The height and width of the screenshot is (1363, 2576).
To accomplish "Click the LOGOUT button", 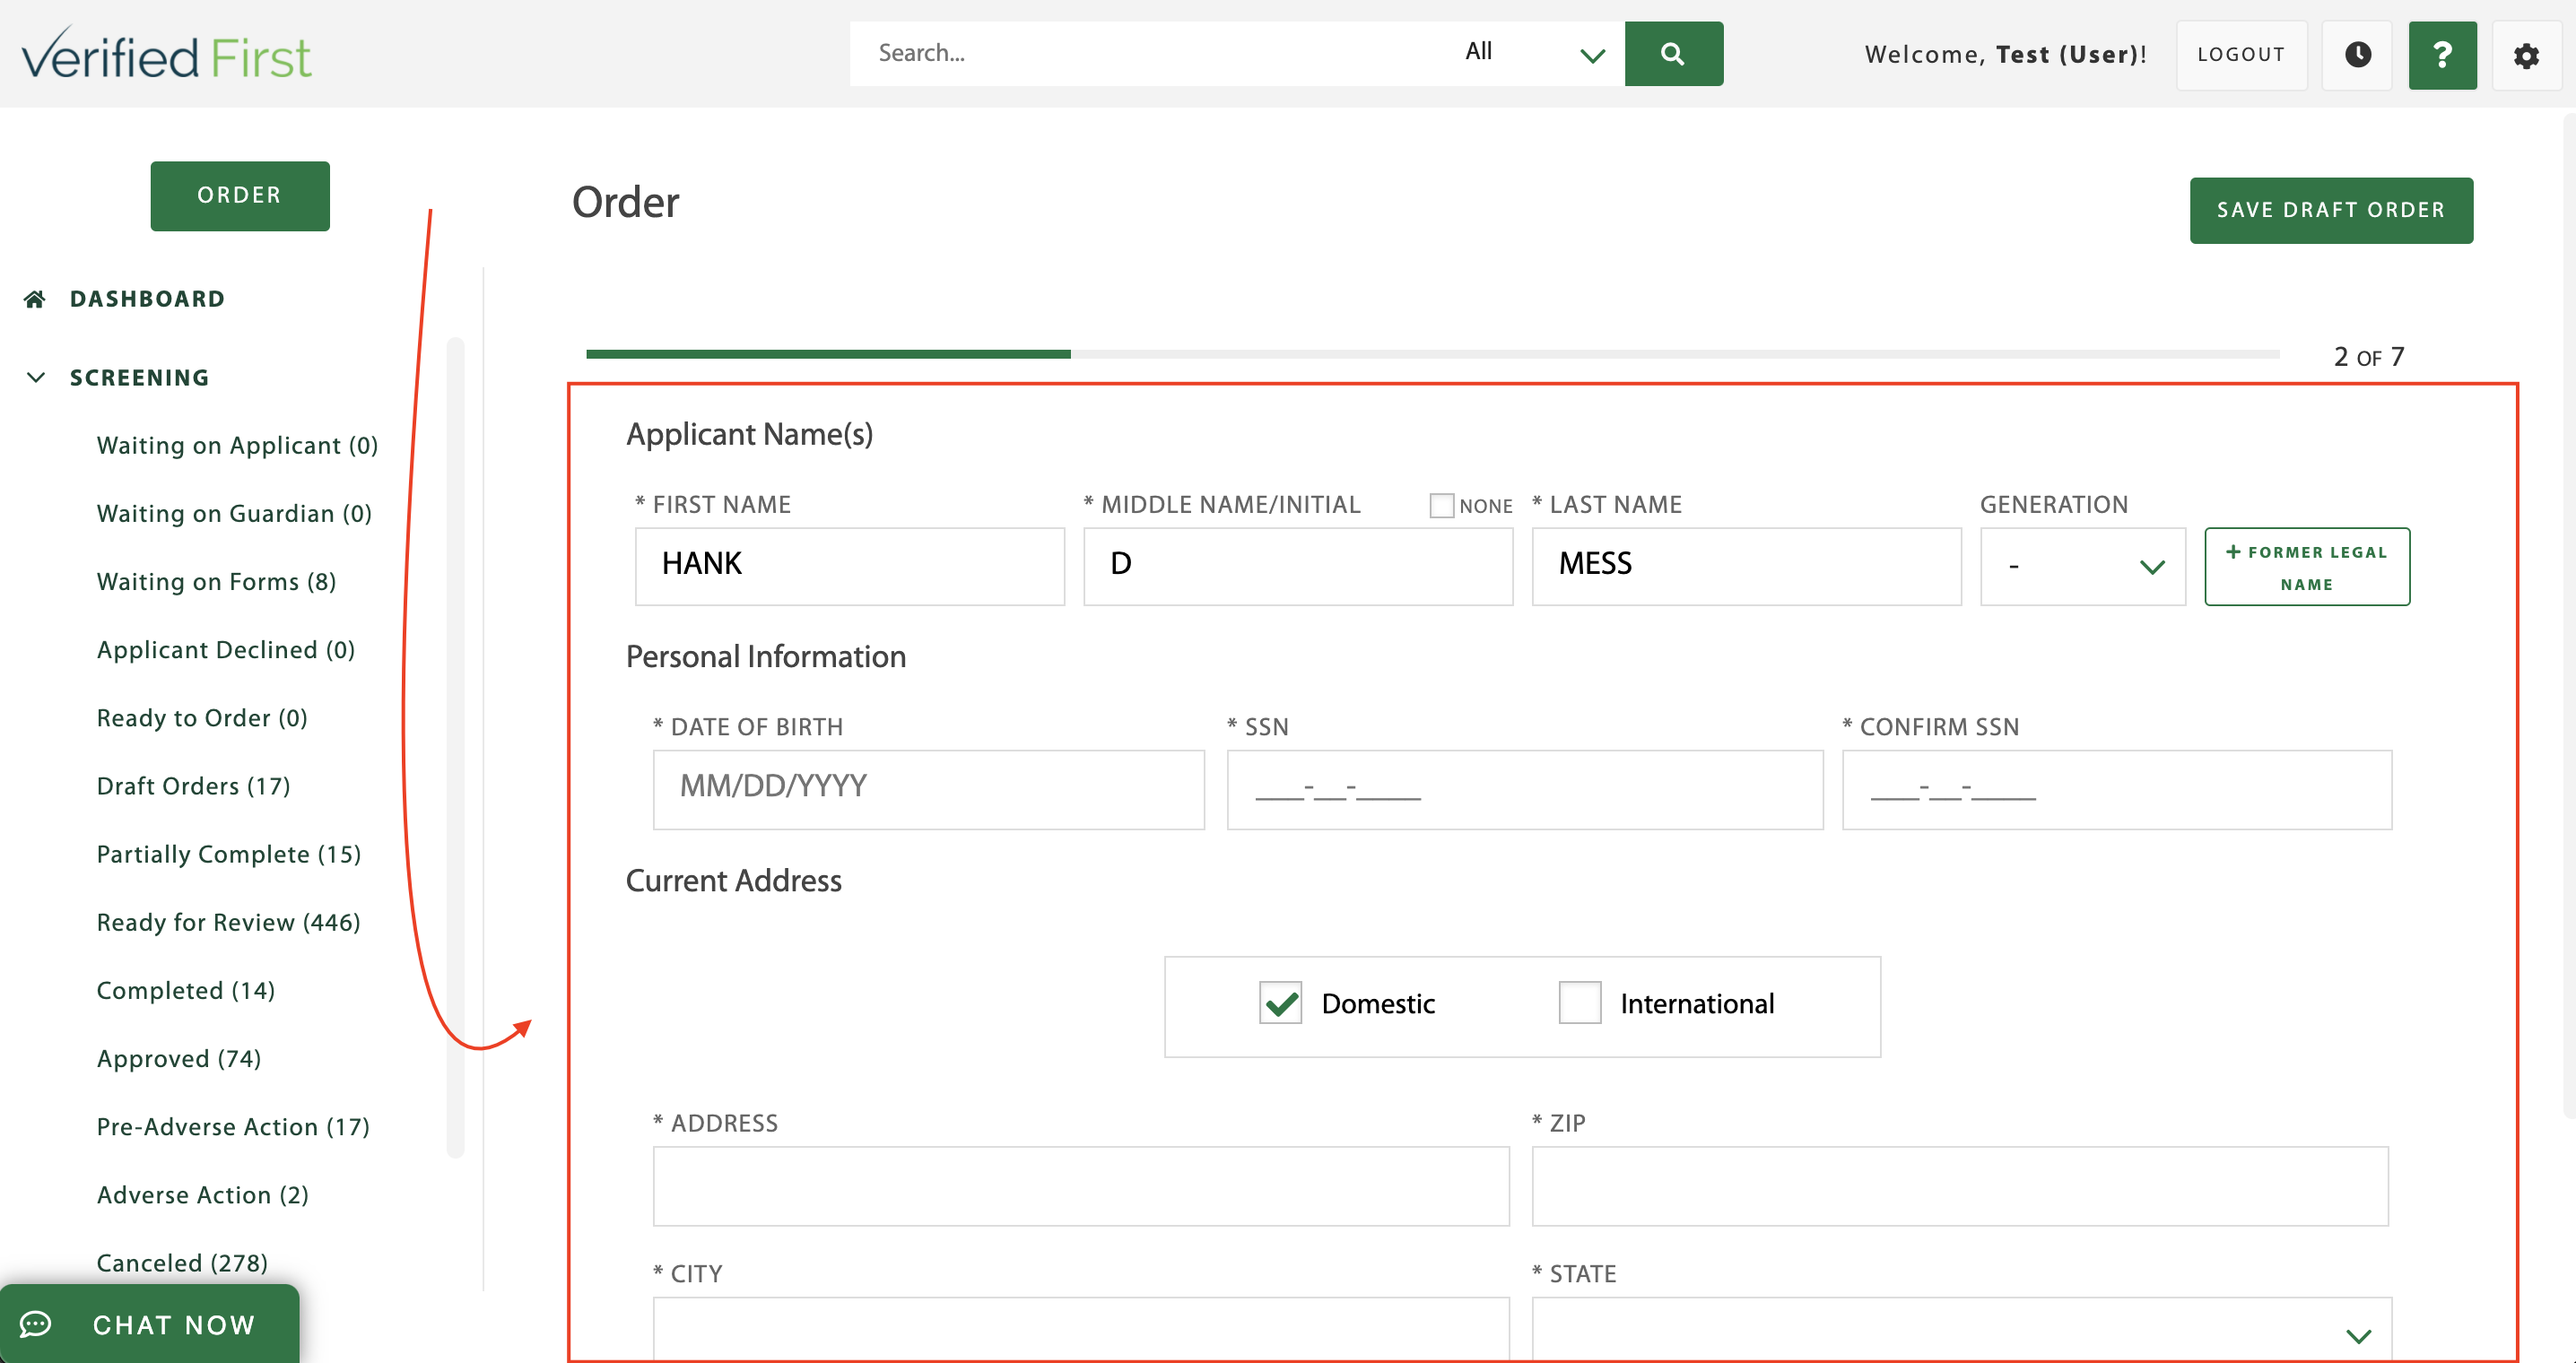I will 2241,55.
